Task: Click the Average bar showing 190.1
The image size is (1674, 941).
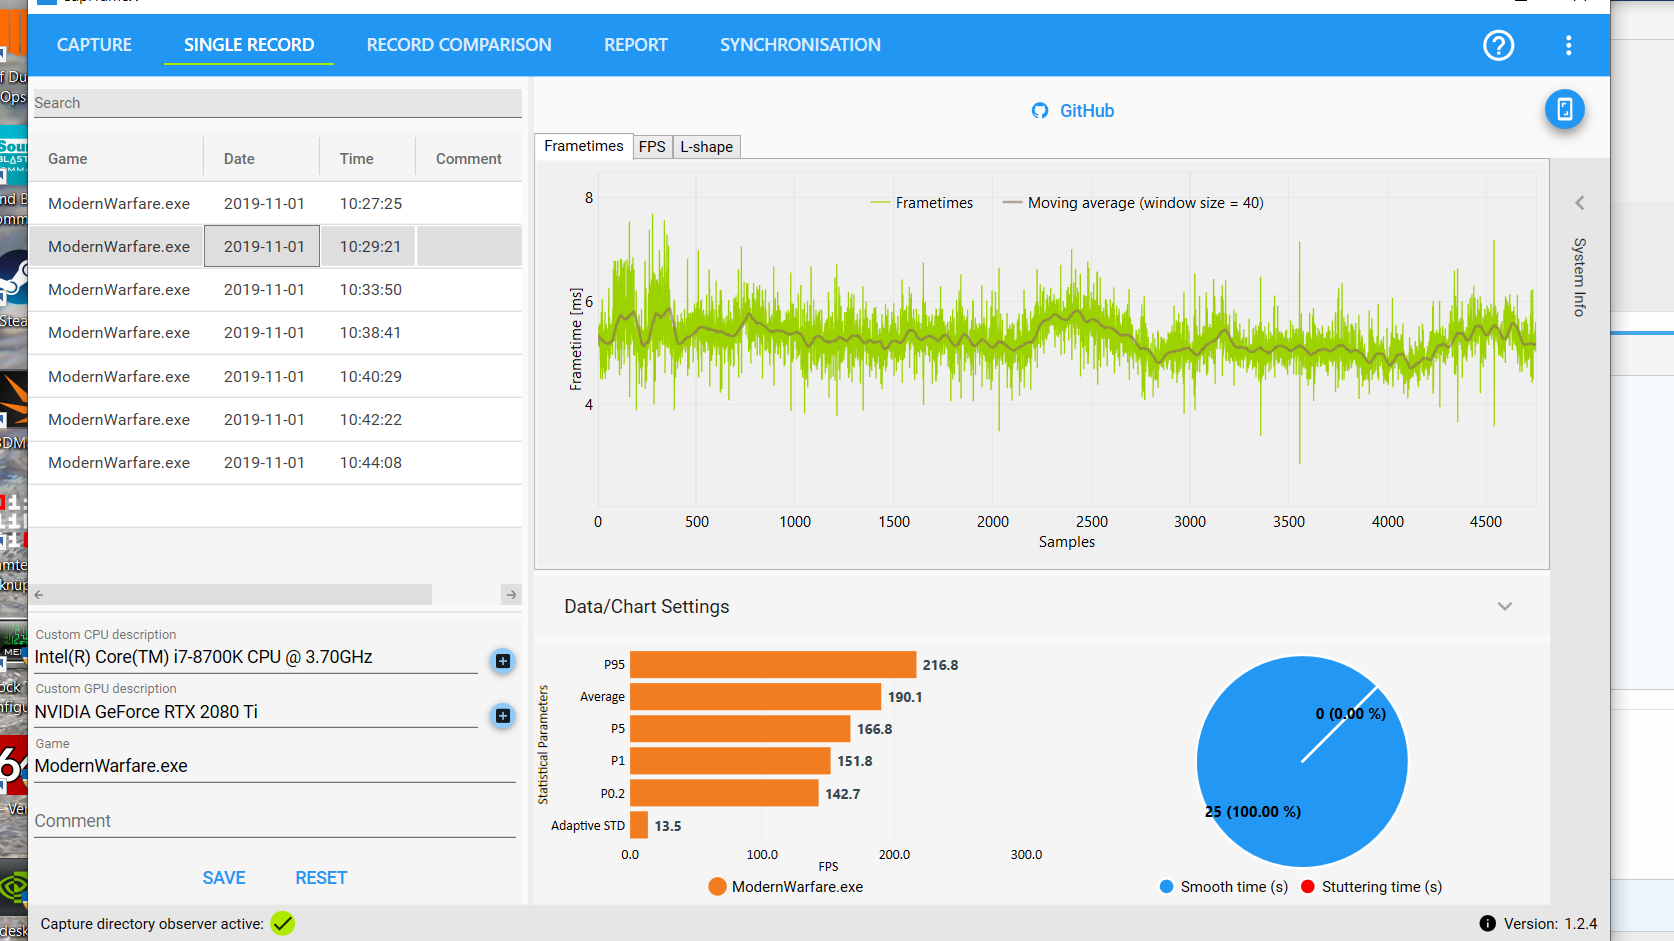Action: tap(756, 697)
